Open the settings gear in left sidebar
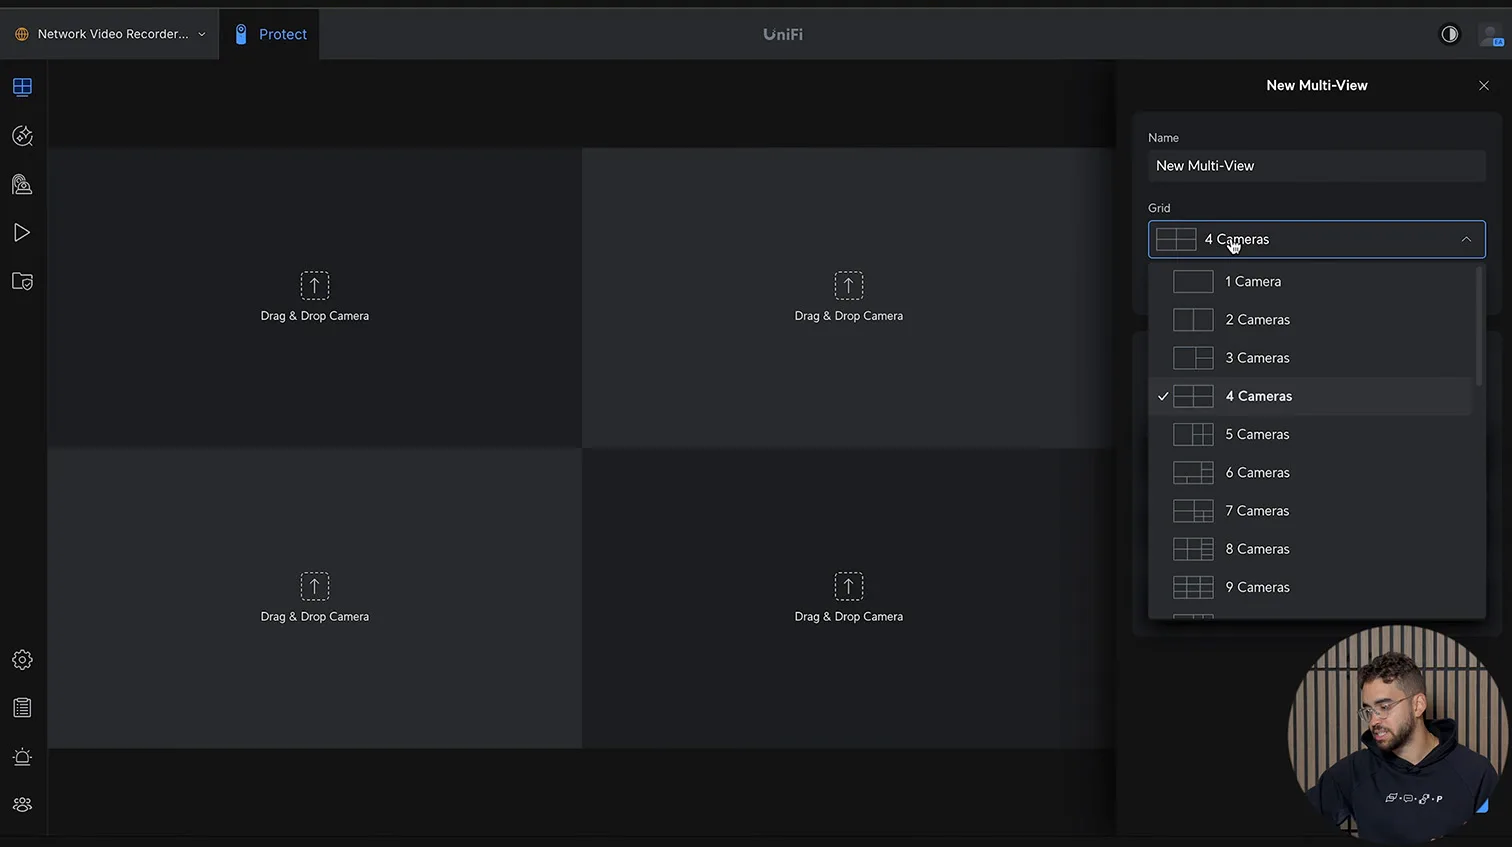The height and width of the screenshot is (847, 1512). 22,660
